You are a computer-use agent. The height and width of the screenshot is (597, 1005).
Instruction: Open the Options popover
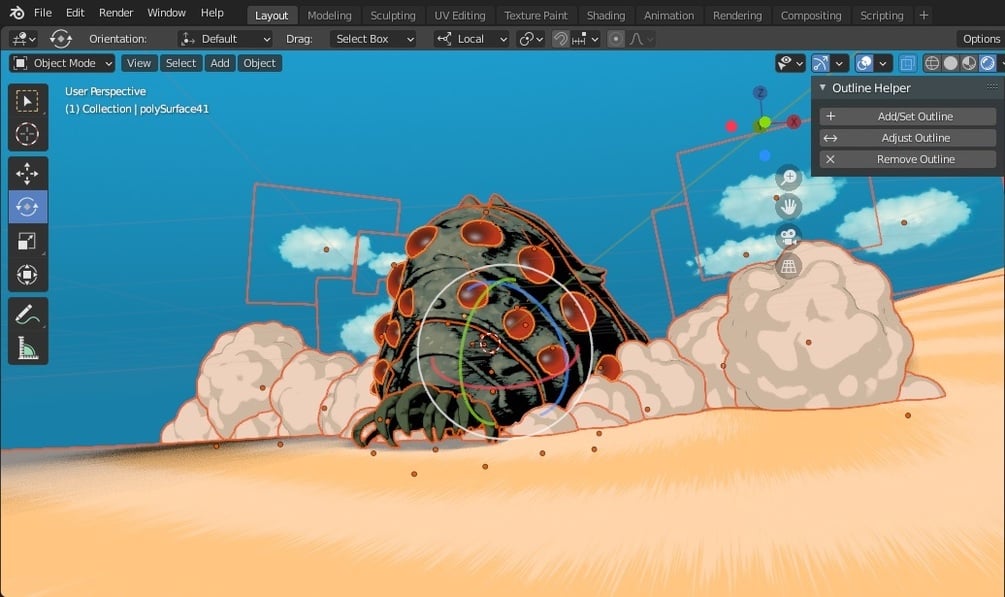(981, 39)
